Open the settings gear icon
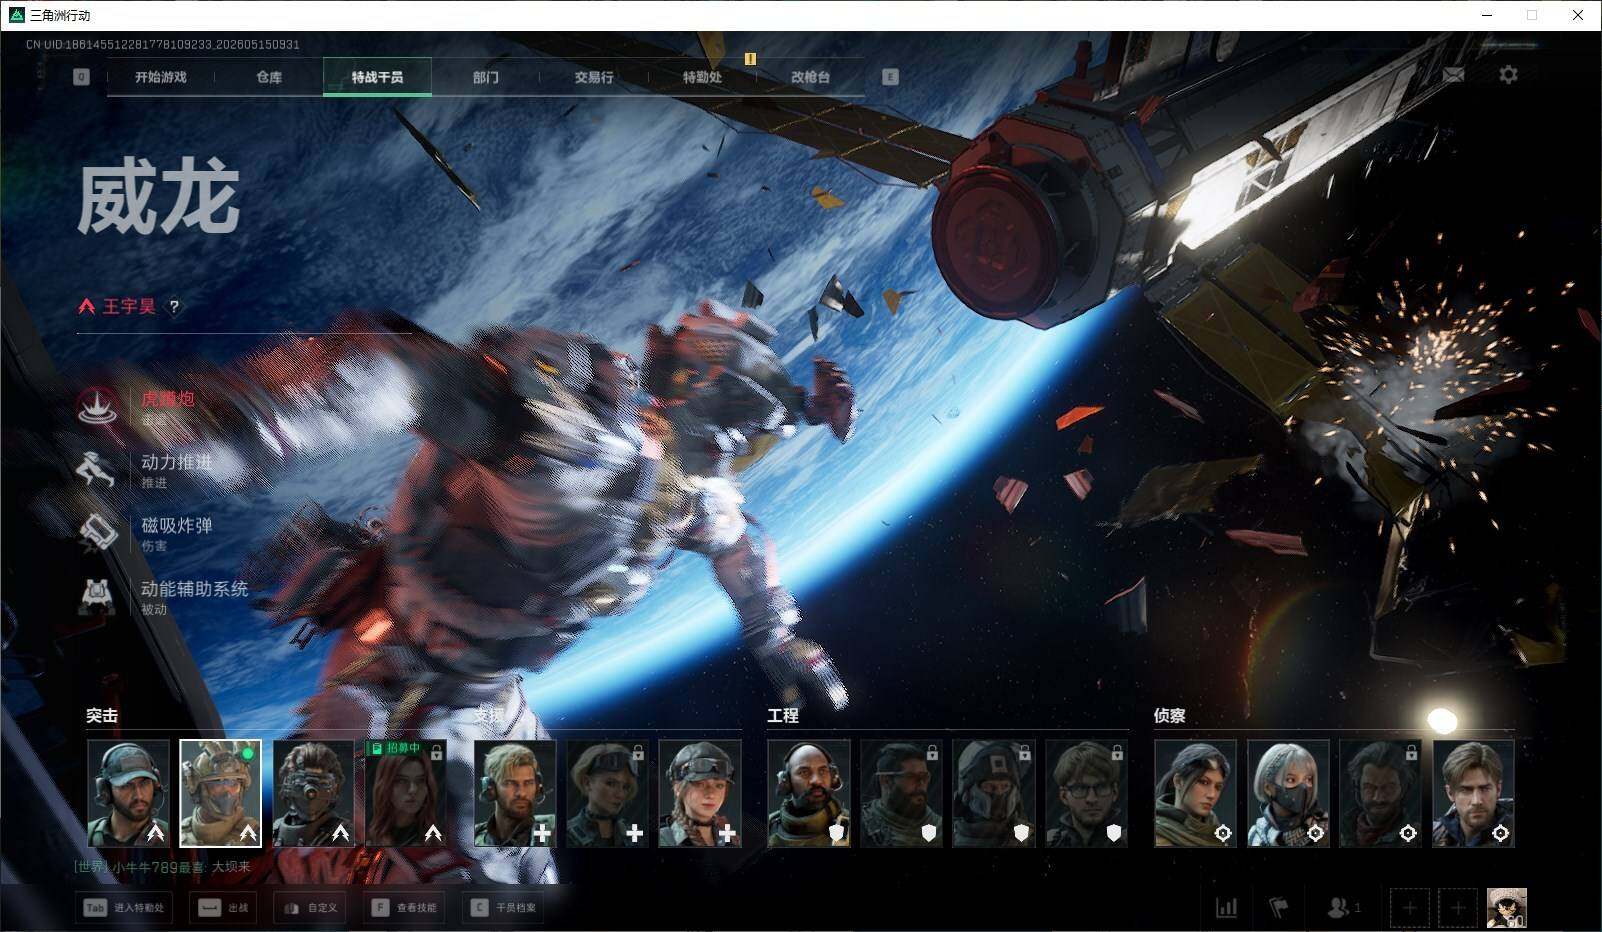This screenshot has height=932, width=1602. click(1508, 75)
